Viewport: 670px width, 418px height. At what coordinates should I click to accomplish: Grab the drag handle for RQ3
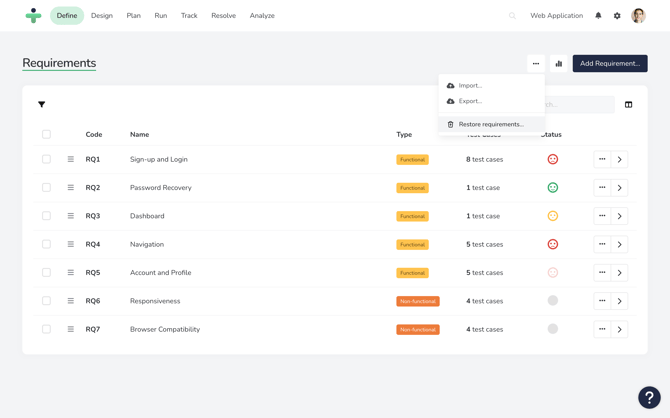pos(71,216)
